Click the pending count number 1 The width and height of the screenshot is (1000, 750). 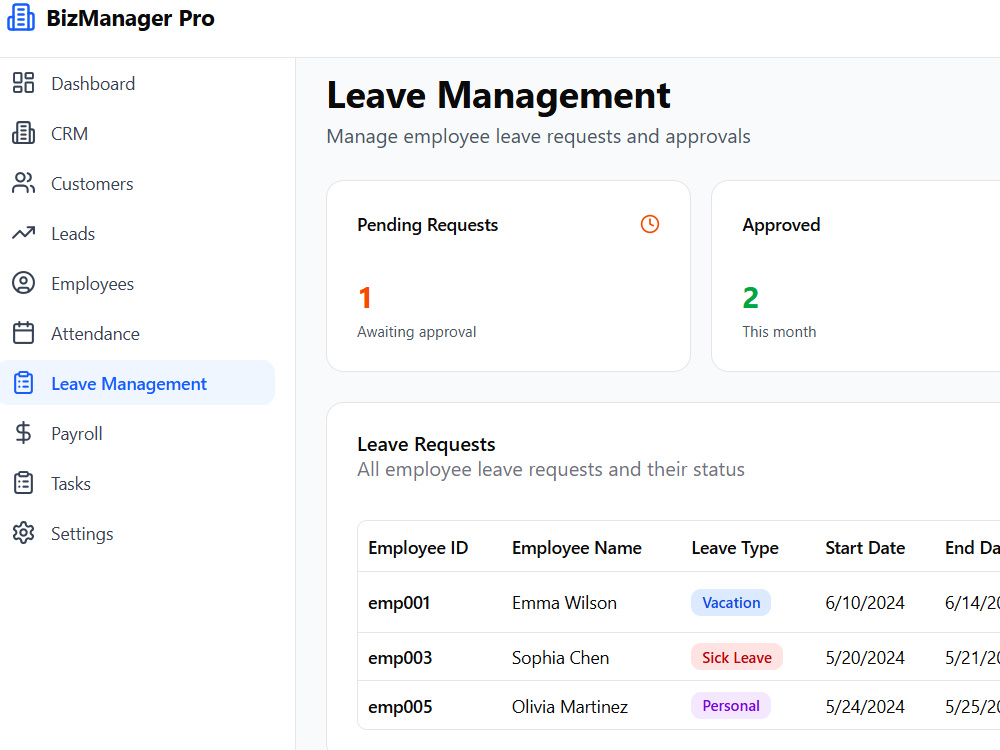point(365,298)
